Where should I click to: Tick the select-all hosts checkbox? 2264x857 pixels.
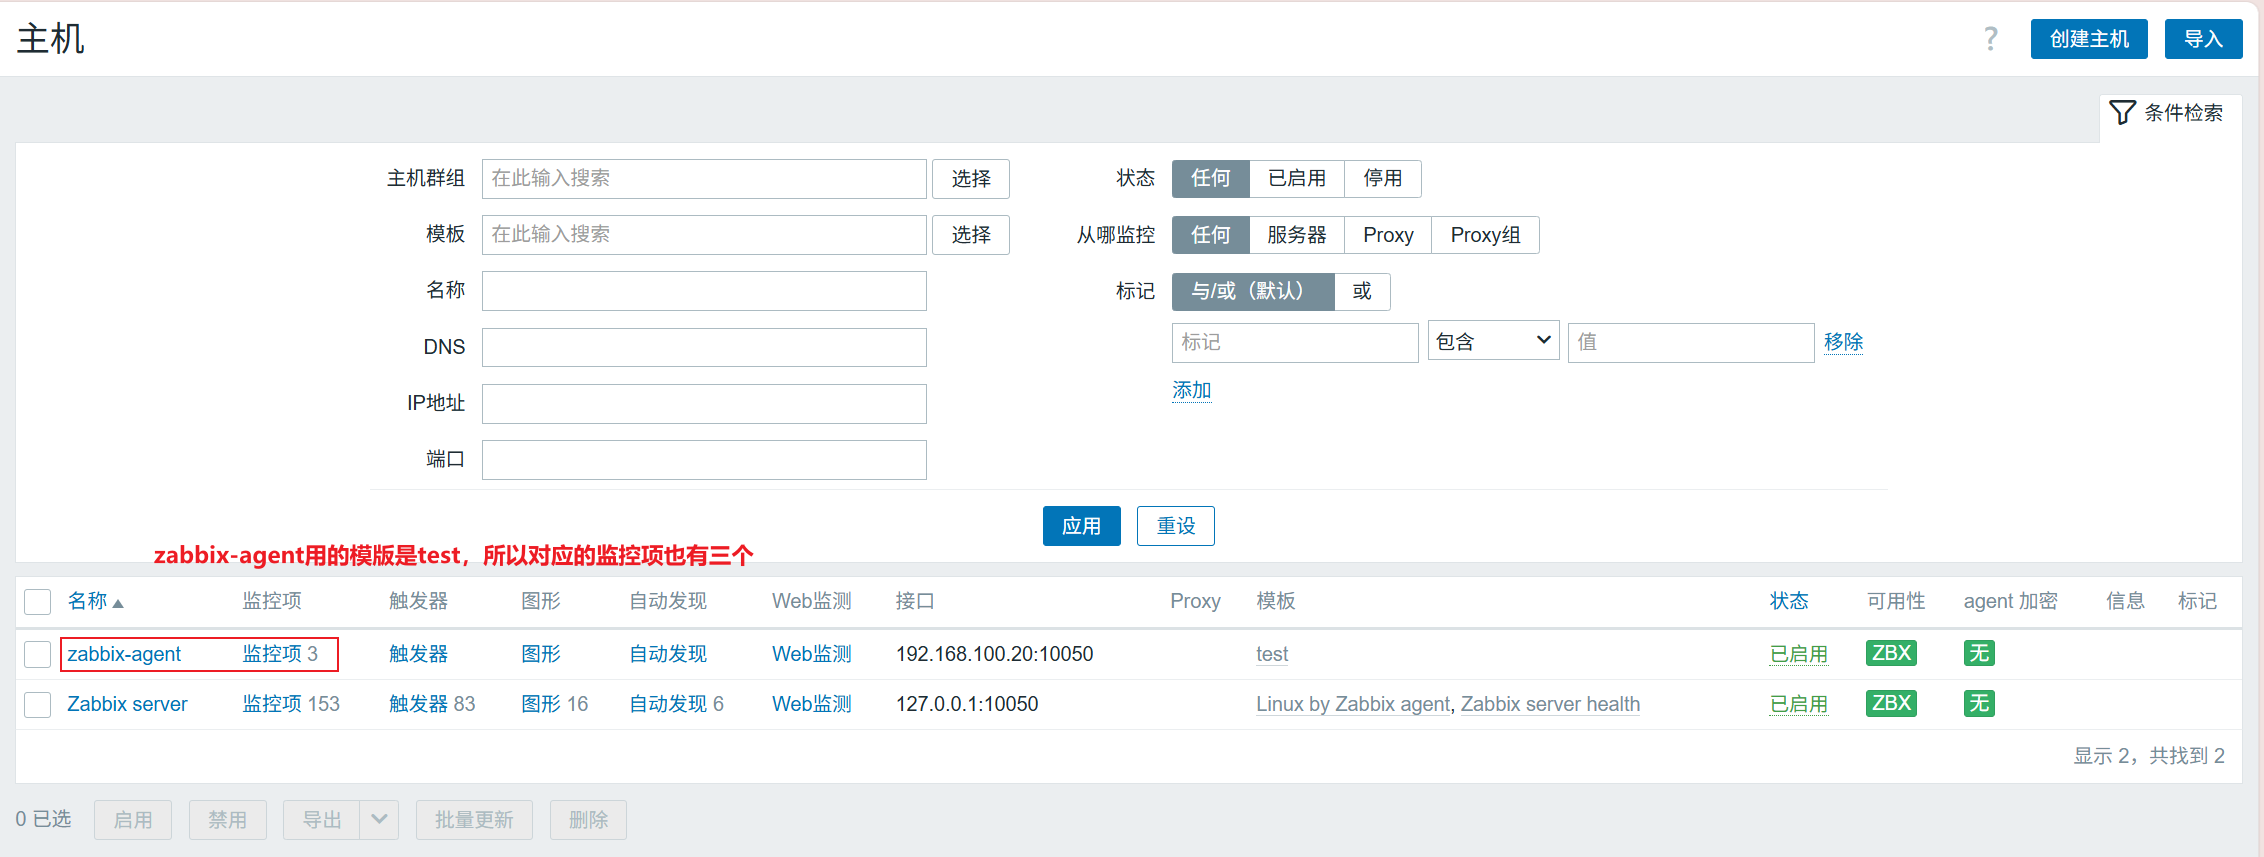point(38,601)
